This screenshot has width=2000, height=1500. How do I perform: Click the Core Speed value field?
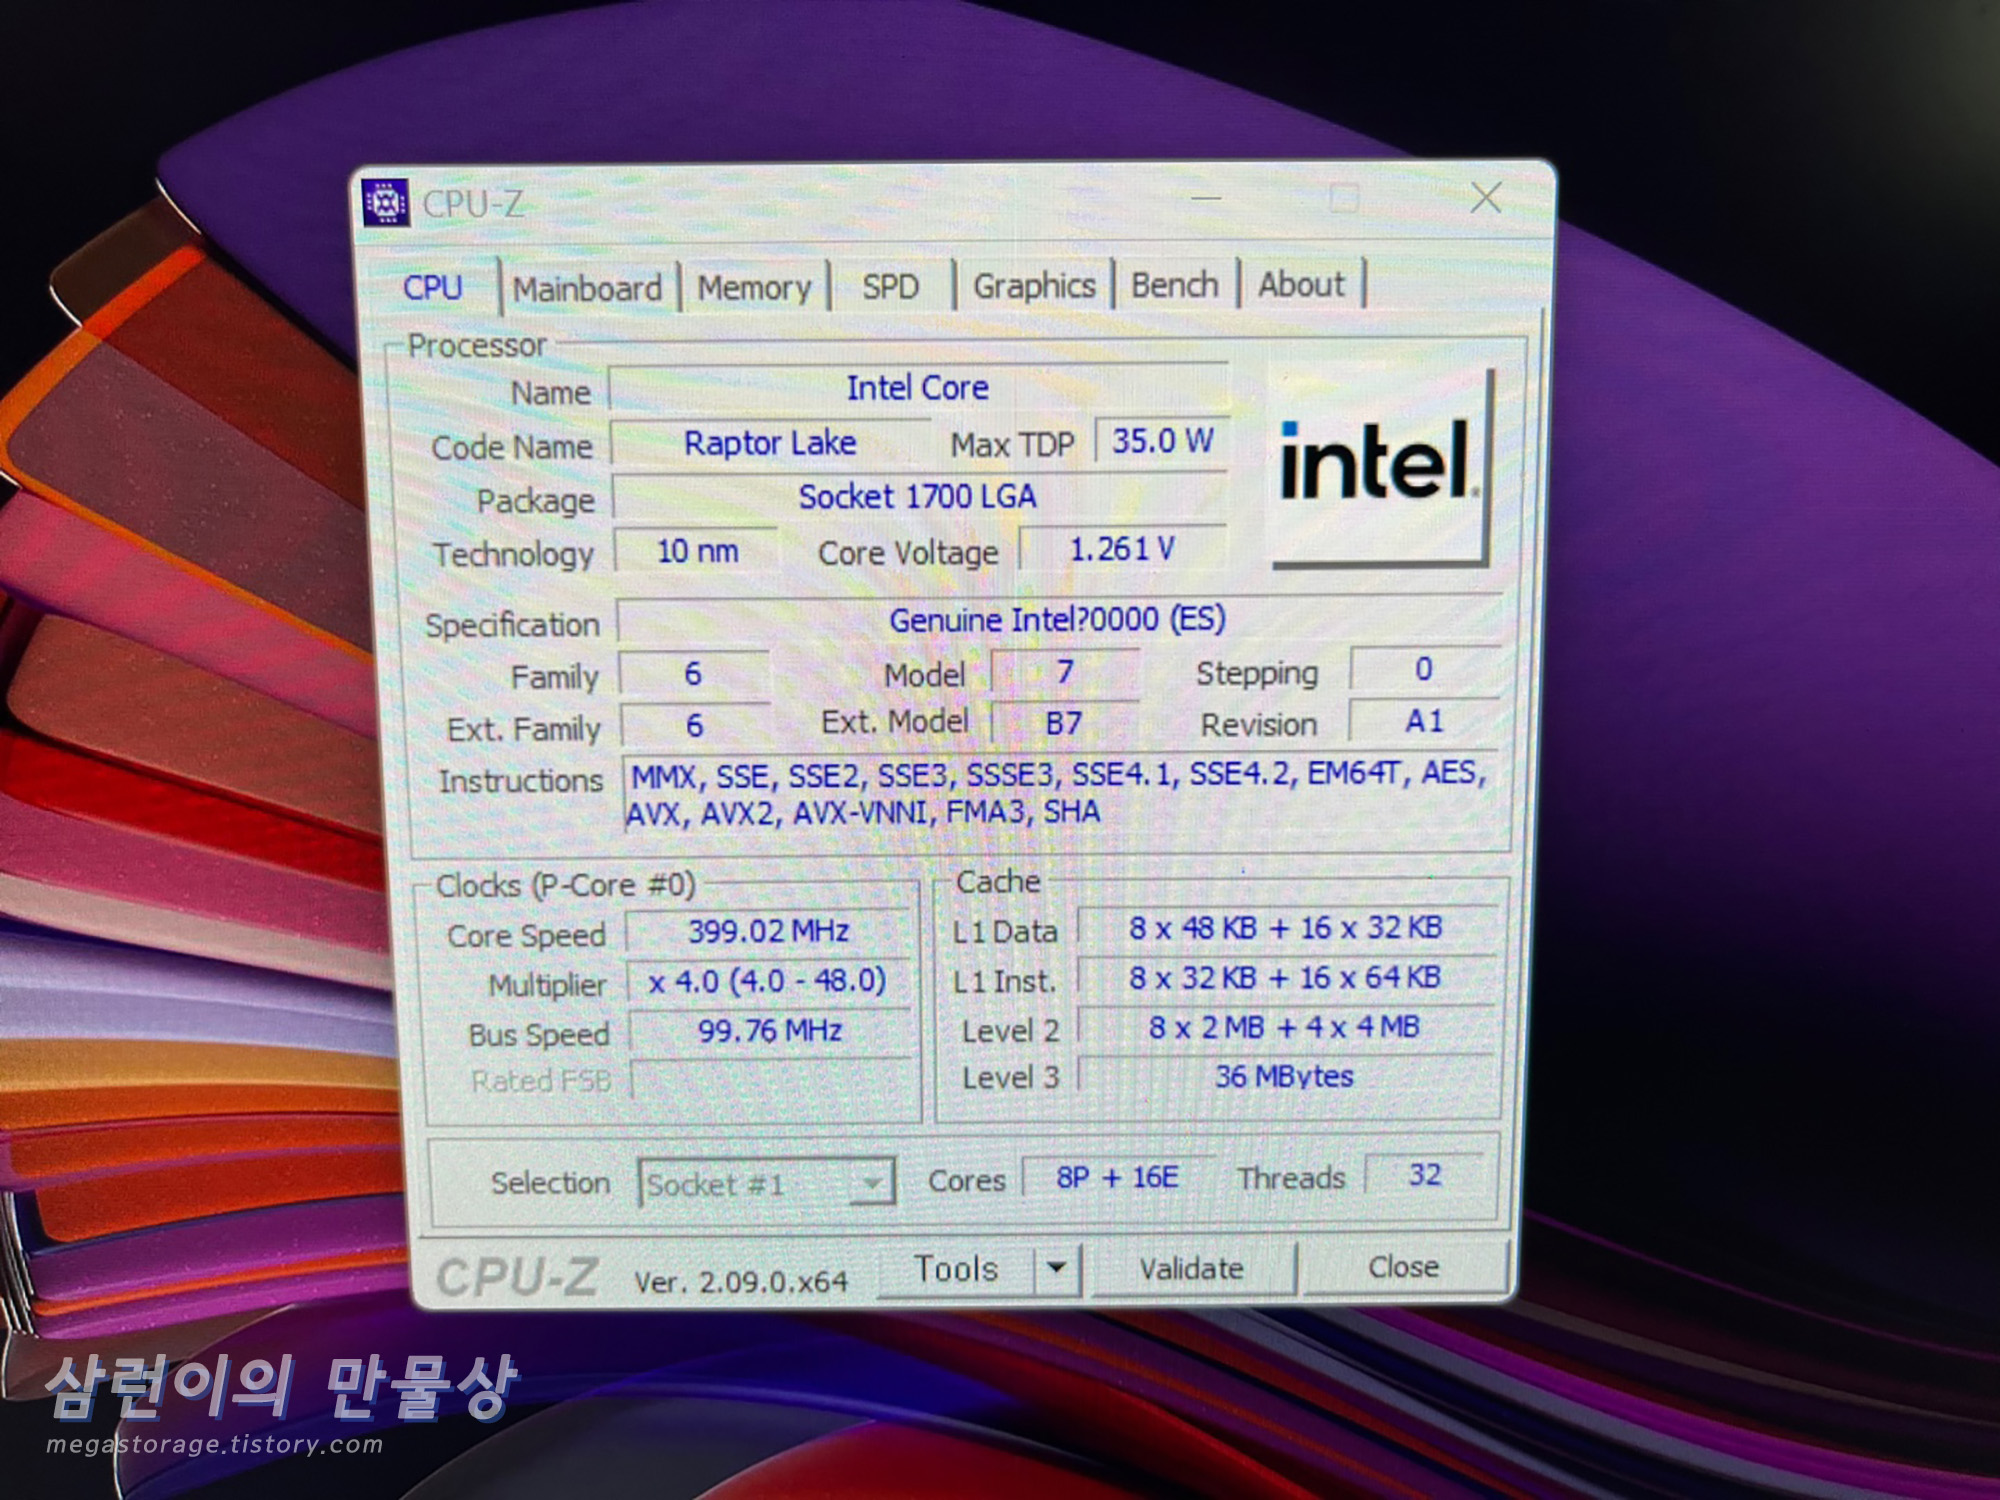click(768, 932)
